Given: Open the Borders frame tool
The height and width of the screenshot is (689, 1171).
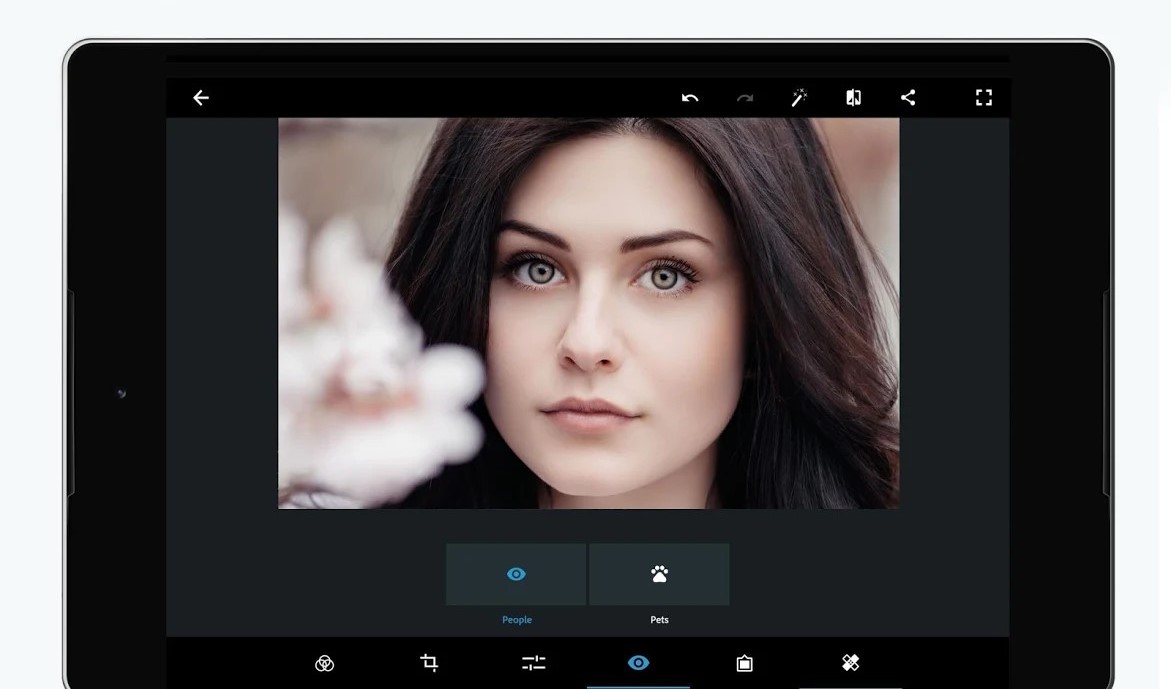Looking at the screenshot, I should click(x=744, y=663).
